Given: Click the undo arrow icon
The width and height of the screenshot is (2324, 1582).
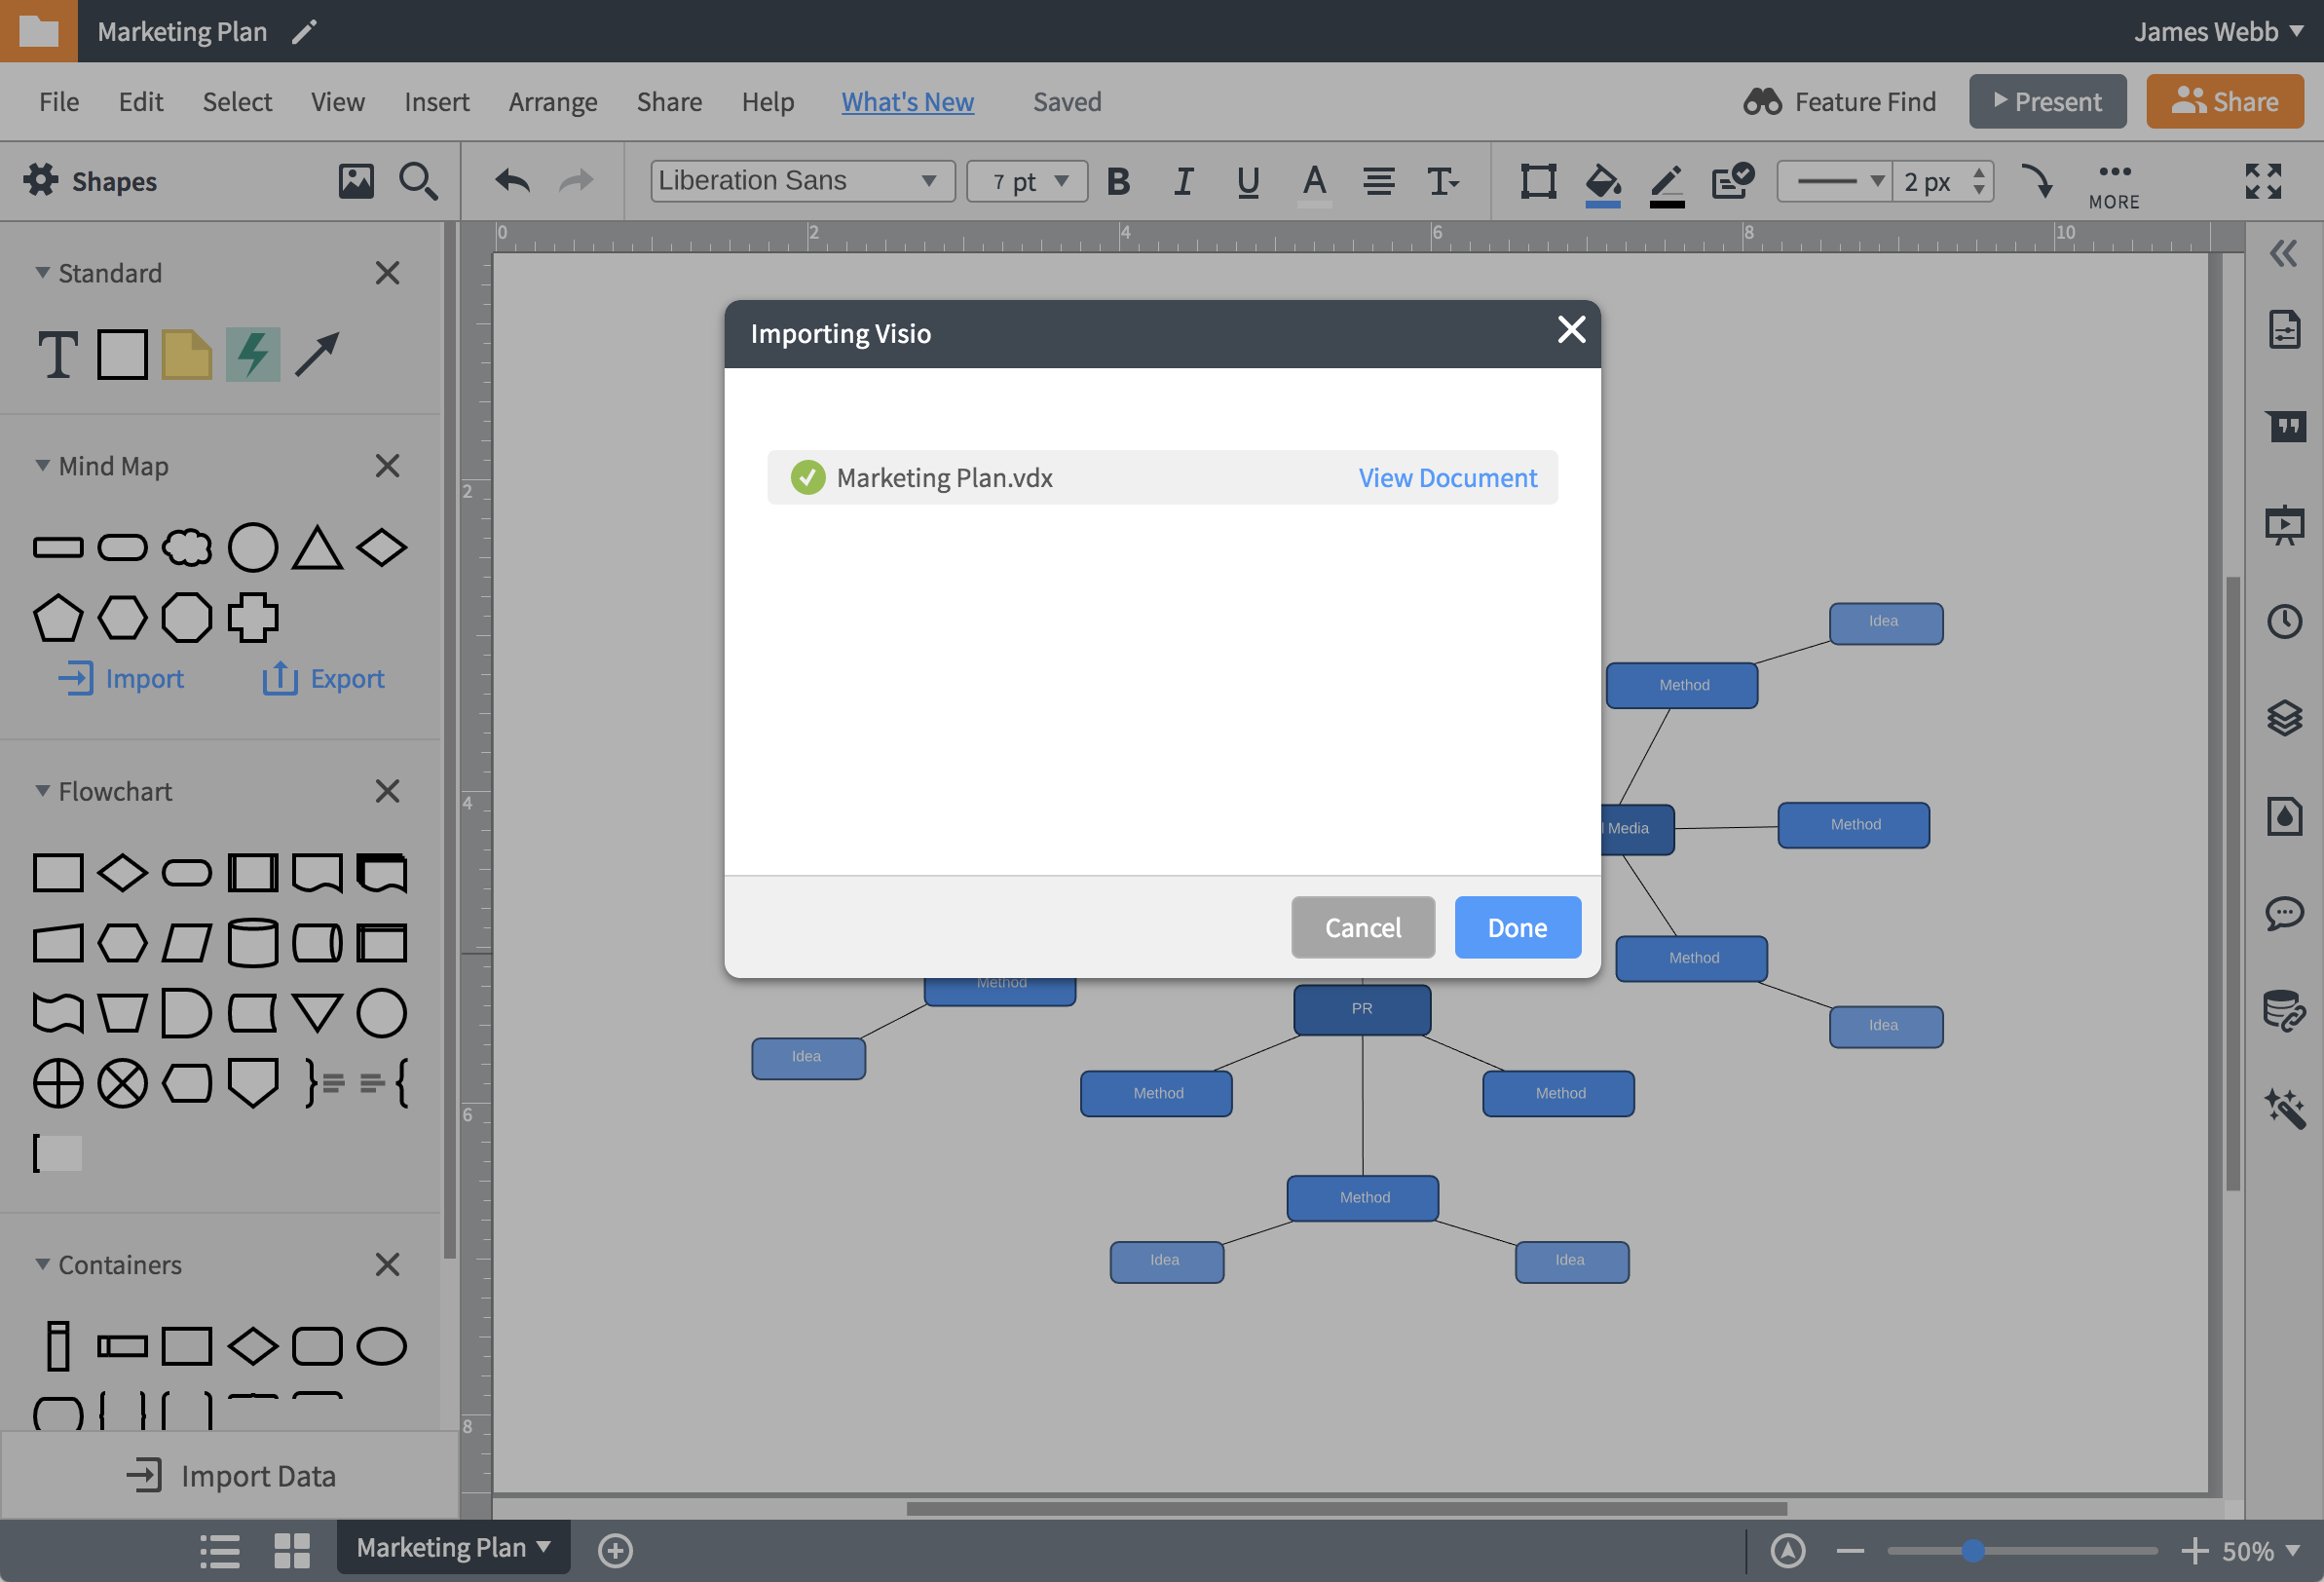Looking at the screenshot, I should 513,181.
